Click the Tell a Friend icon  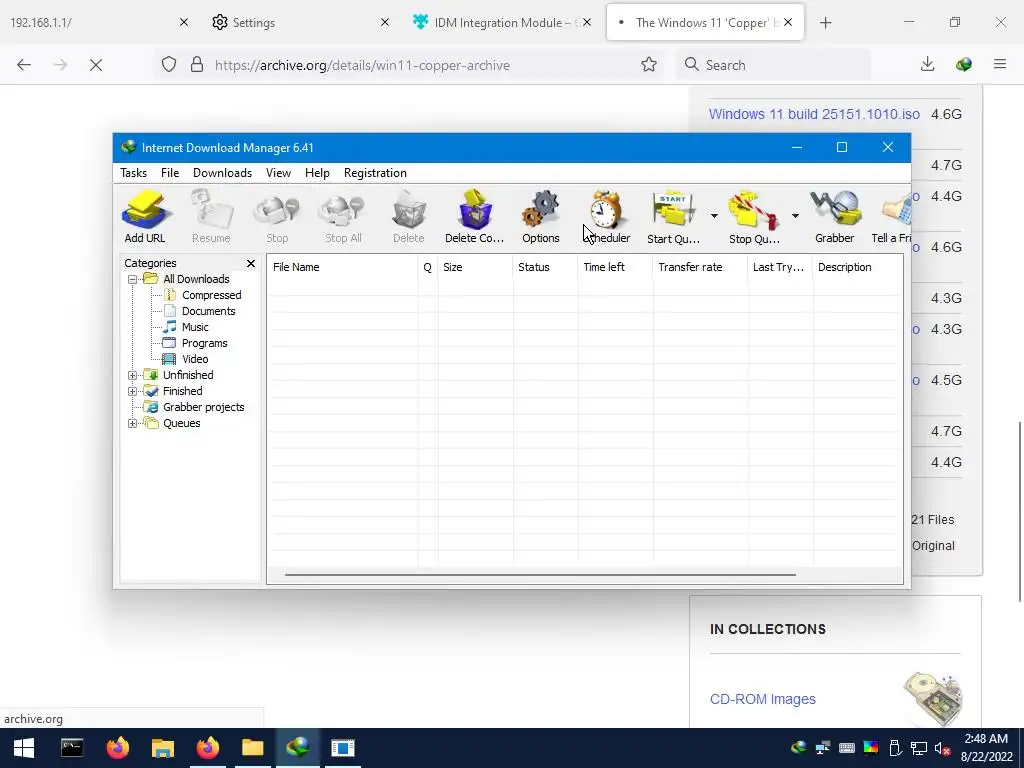point(892,217)
